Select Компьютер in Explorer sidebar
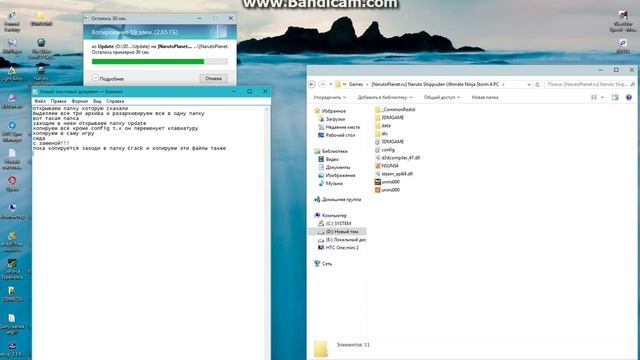This screenshot has height=360, width=640. 330,216
